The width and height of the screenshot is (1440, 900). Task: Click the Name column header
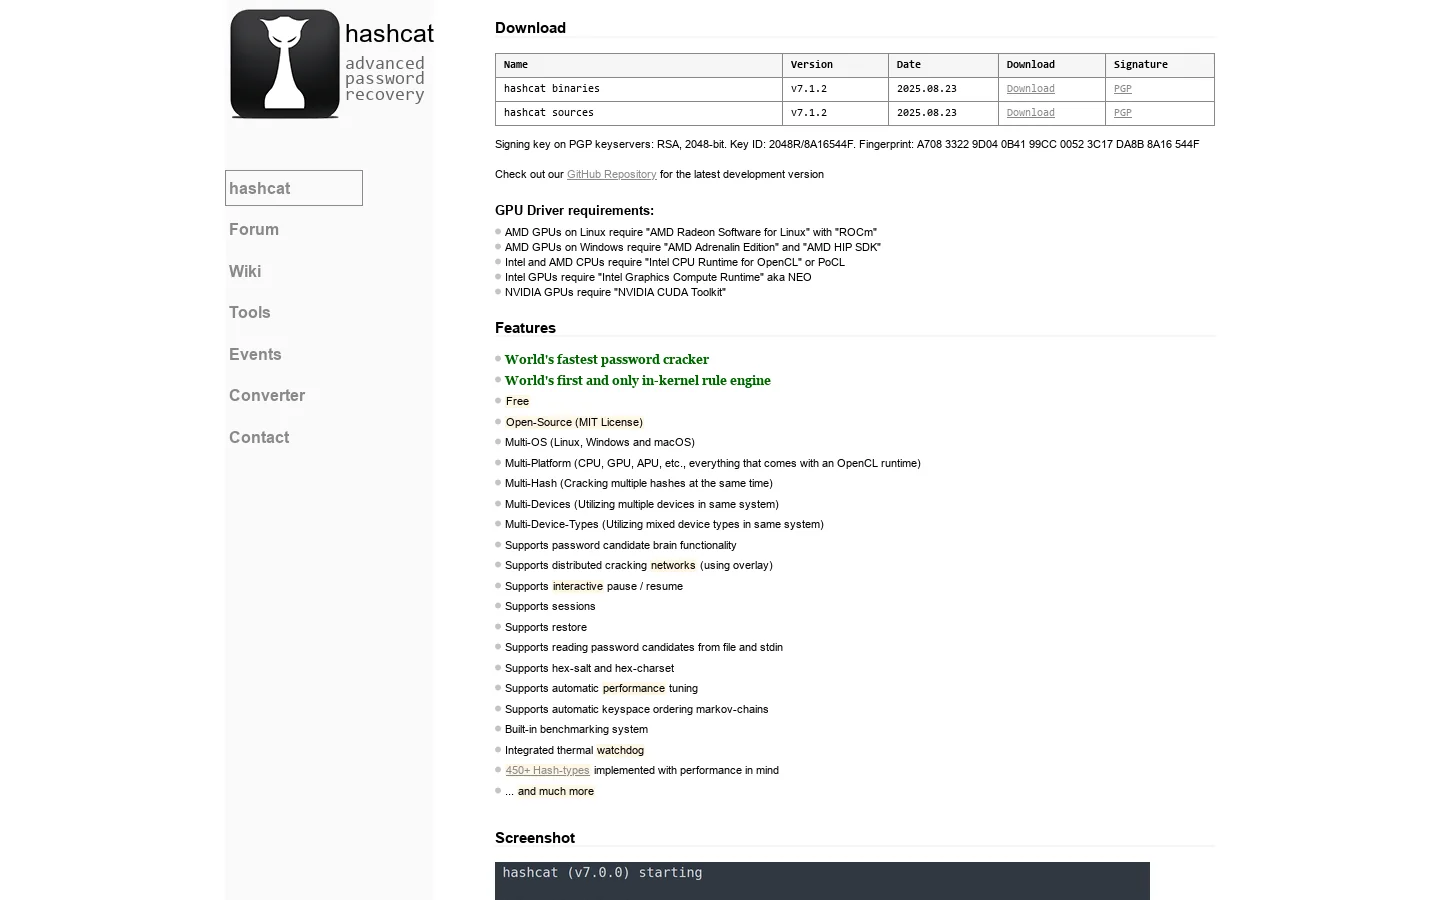coord(639,65)
